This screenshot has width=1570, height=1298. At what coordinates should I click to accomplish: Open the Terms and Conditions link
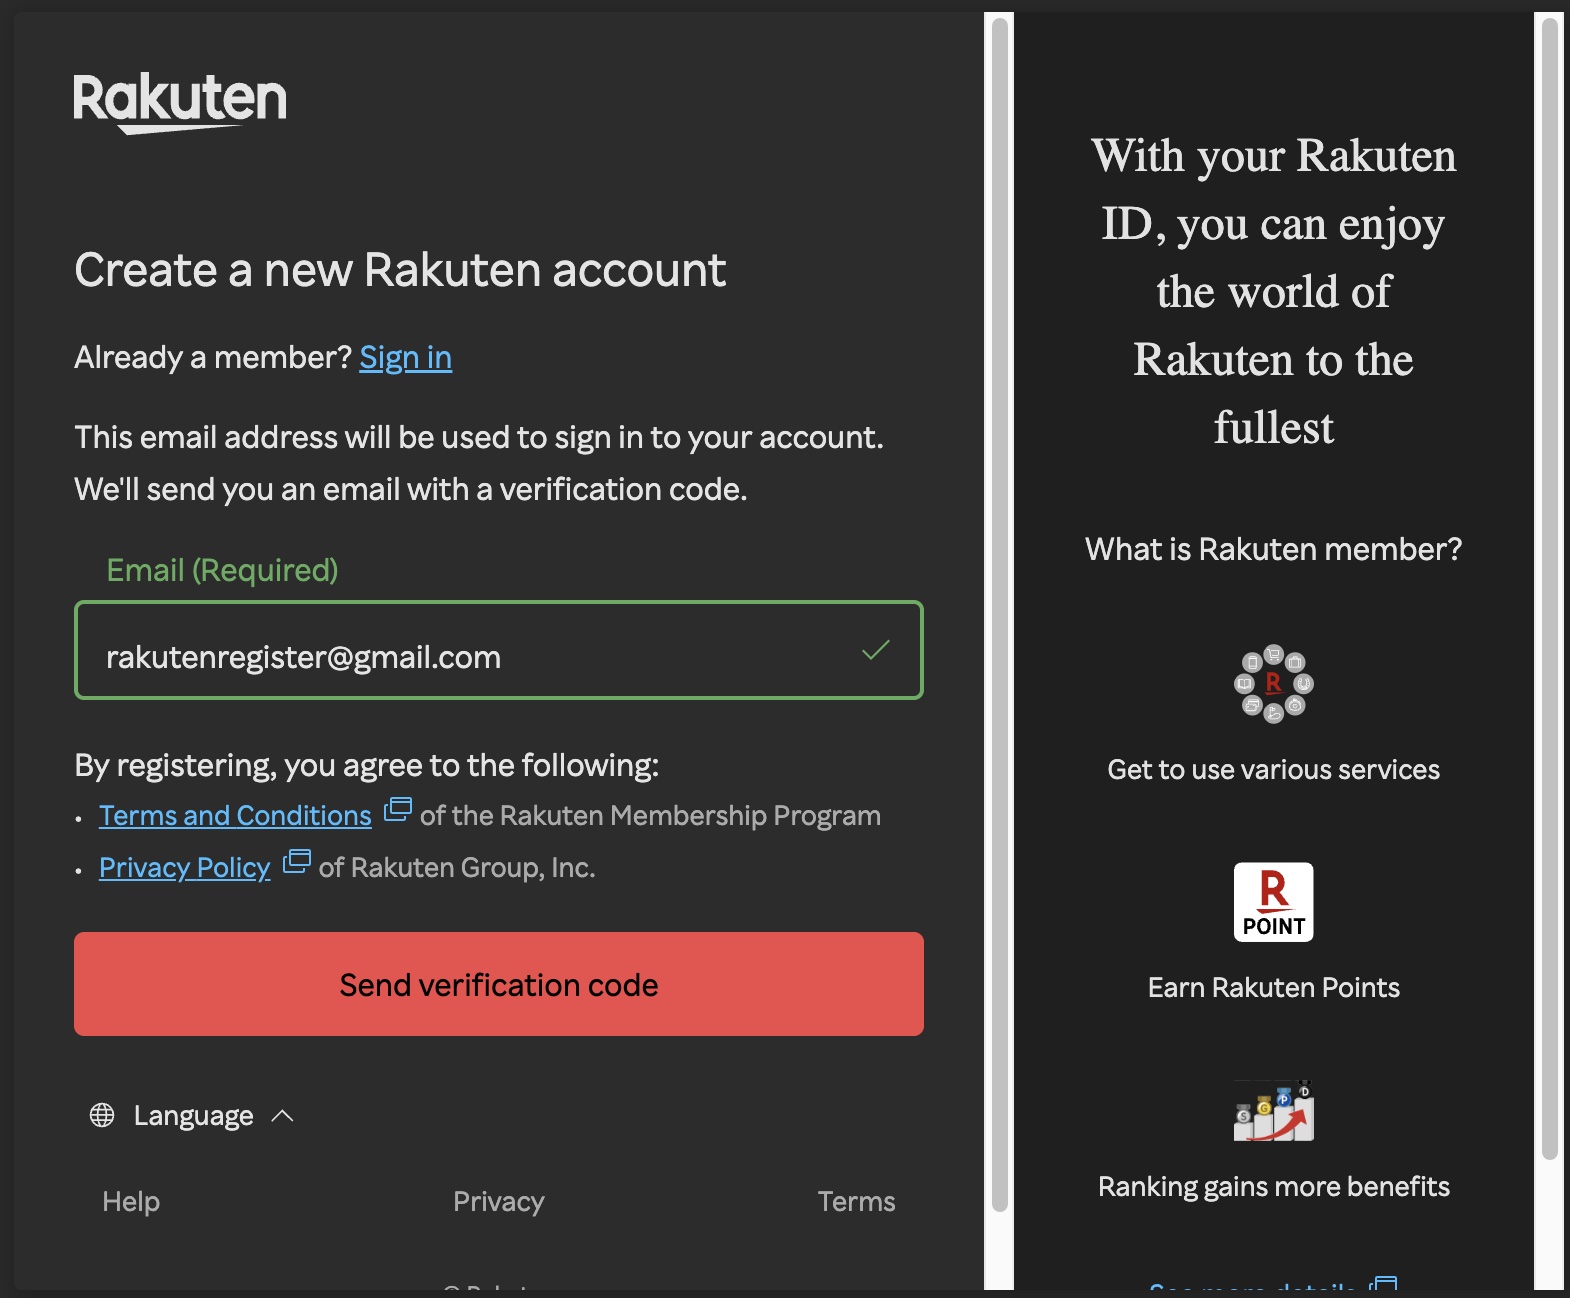tap(235, 816)
